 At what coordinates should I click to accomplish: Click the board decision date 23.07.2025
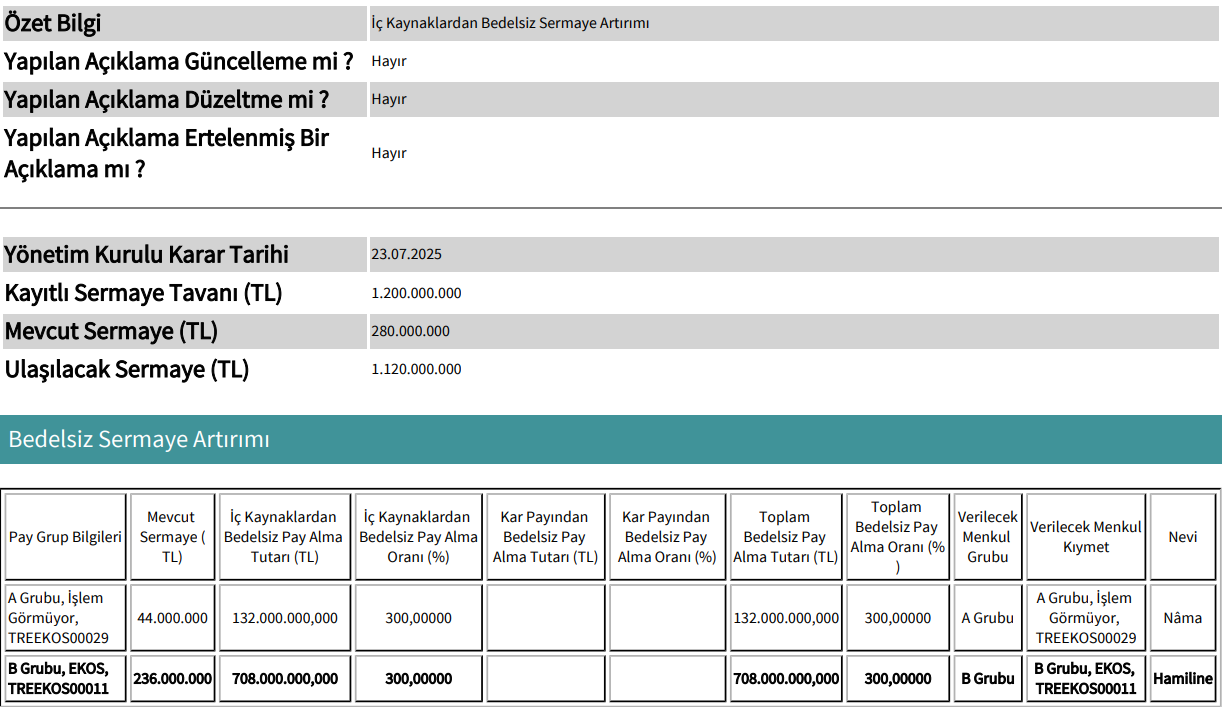point(406,254)
